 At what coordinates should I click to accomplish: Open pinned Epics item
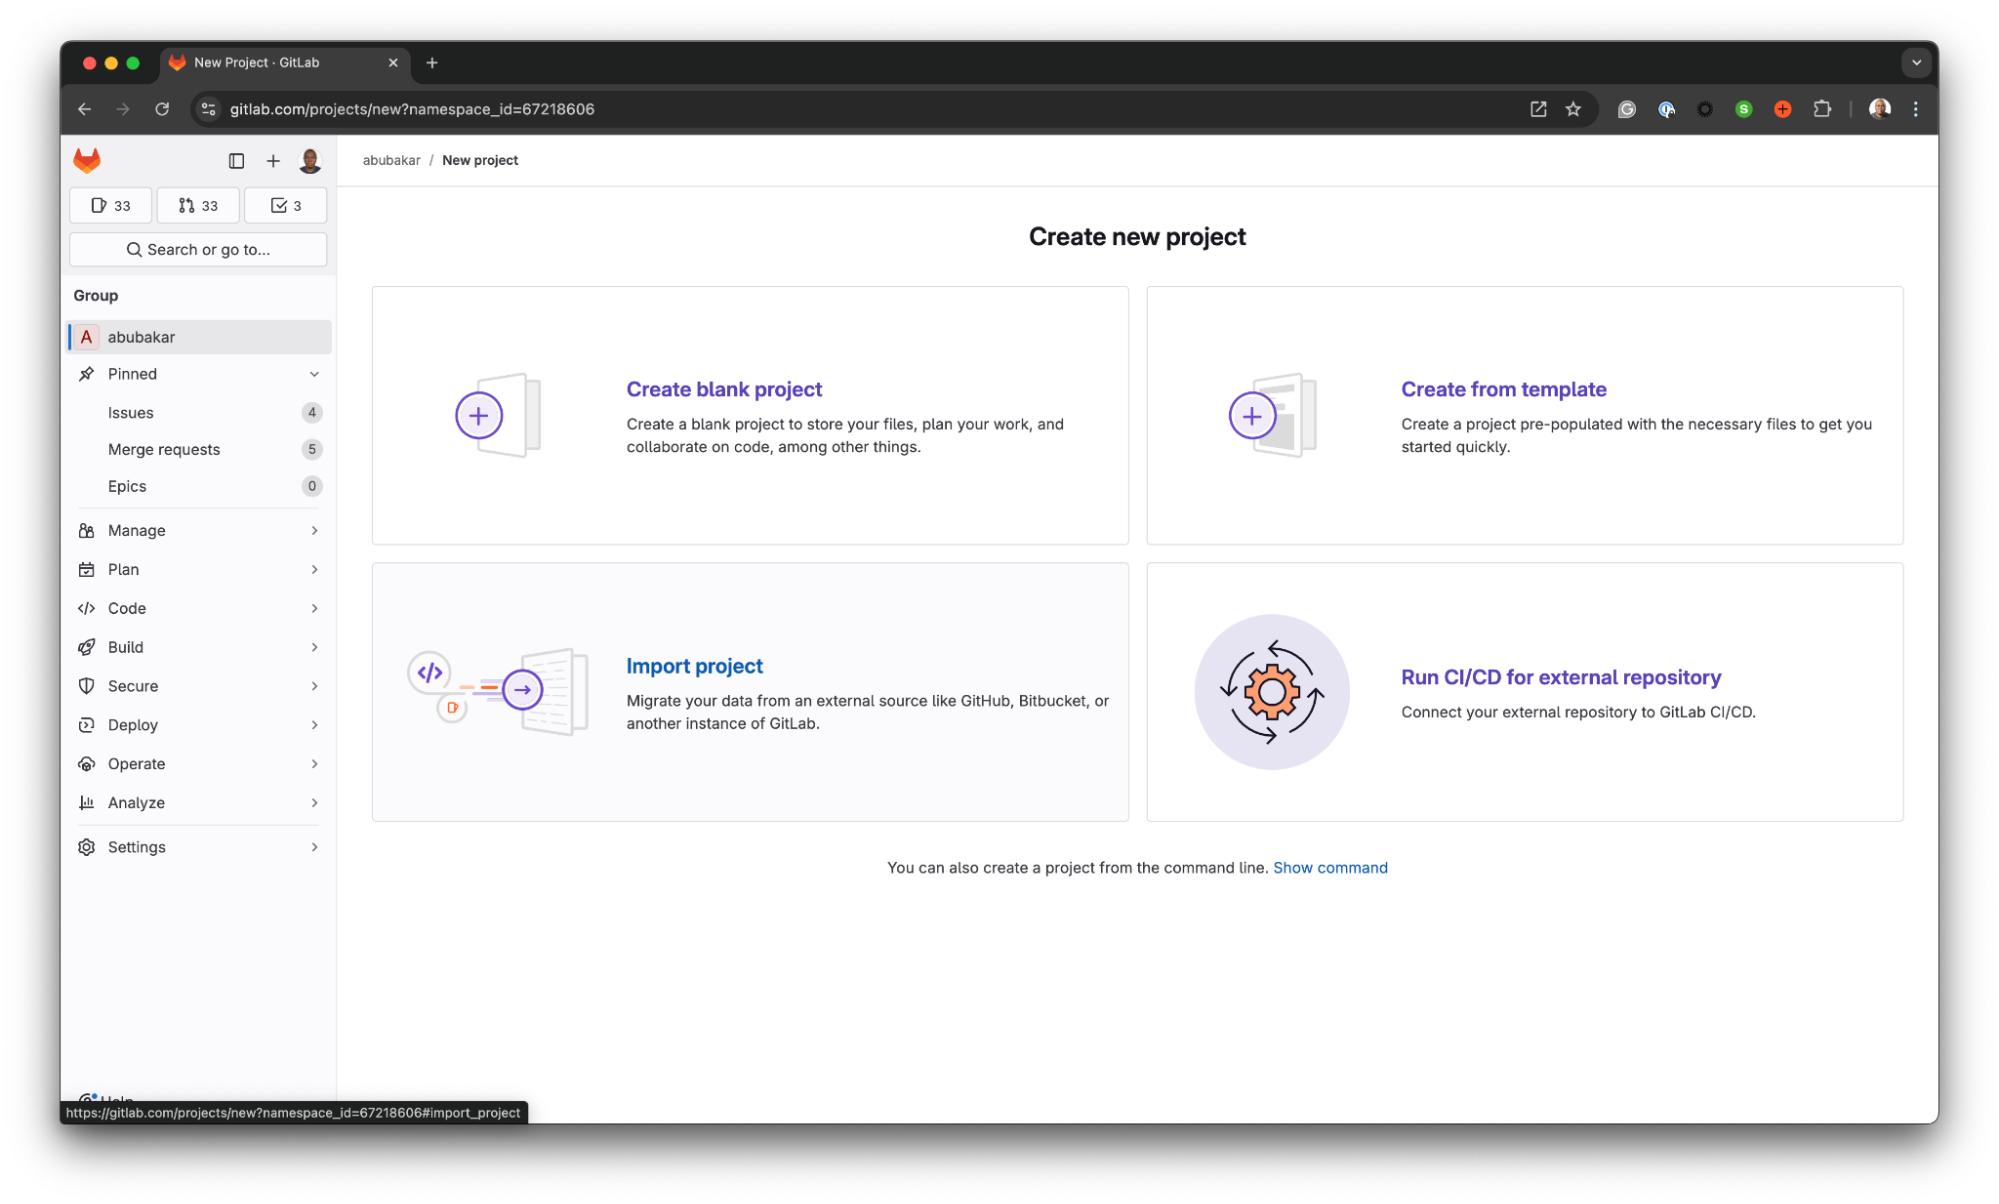tap(199, 486)
